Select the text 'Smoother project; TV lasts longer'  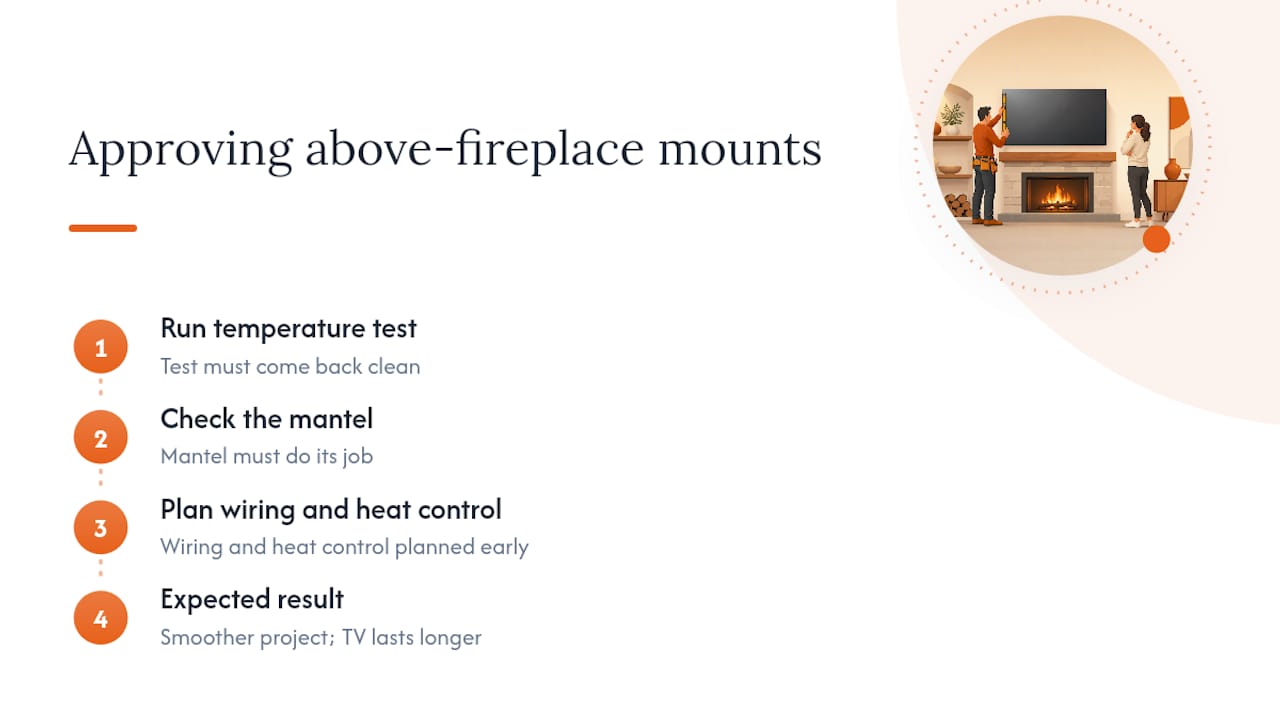point(321,637)
